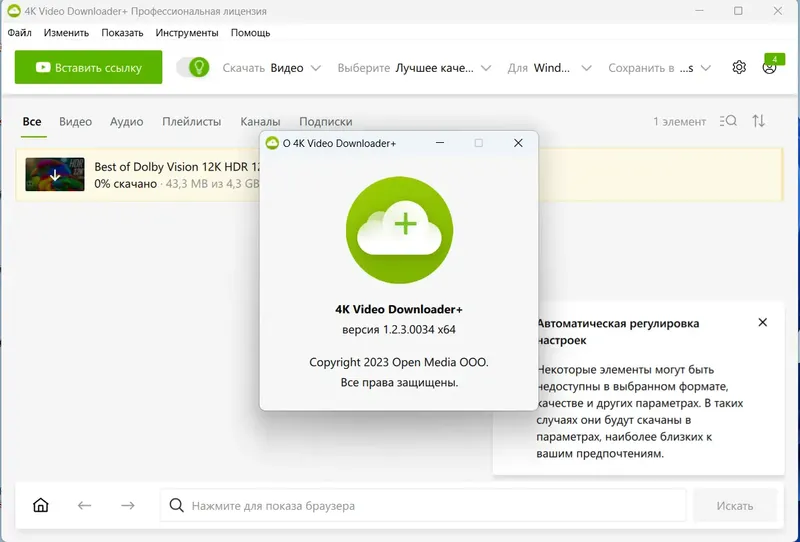Open the account profile icon with badge
Viewport: 800px width, 542px height.
click(x=770, y=66)
